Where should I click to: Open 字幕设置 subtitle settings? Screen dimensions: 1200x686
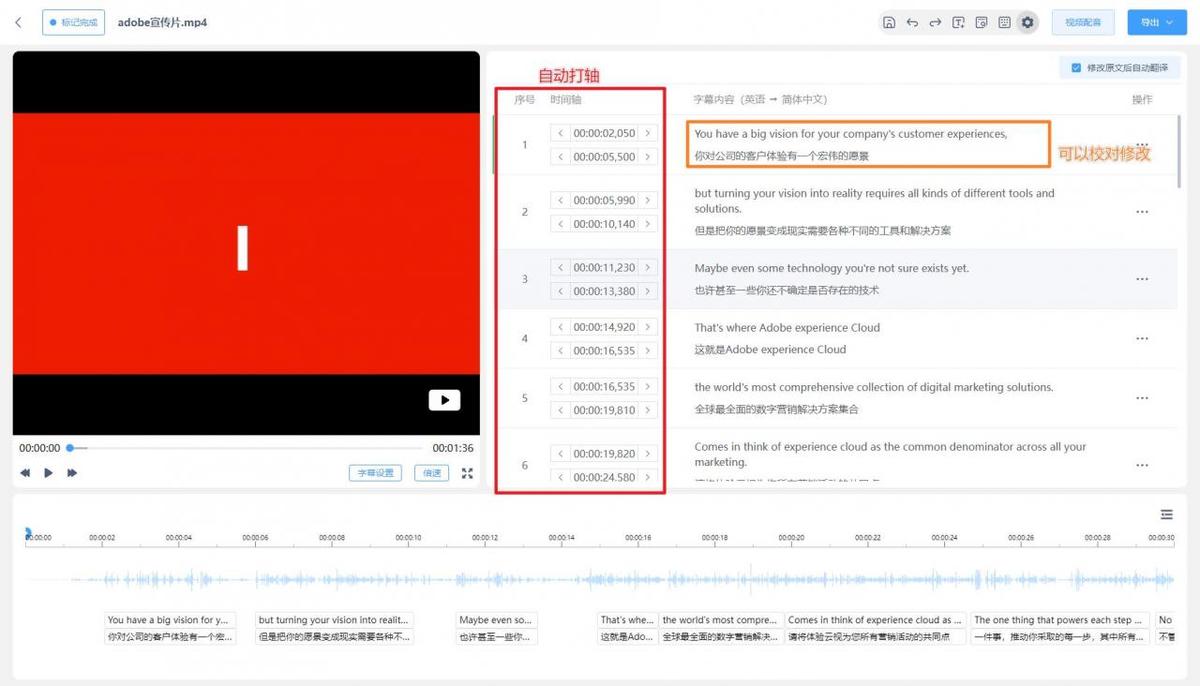point(375,473)
